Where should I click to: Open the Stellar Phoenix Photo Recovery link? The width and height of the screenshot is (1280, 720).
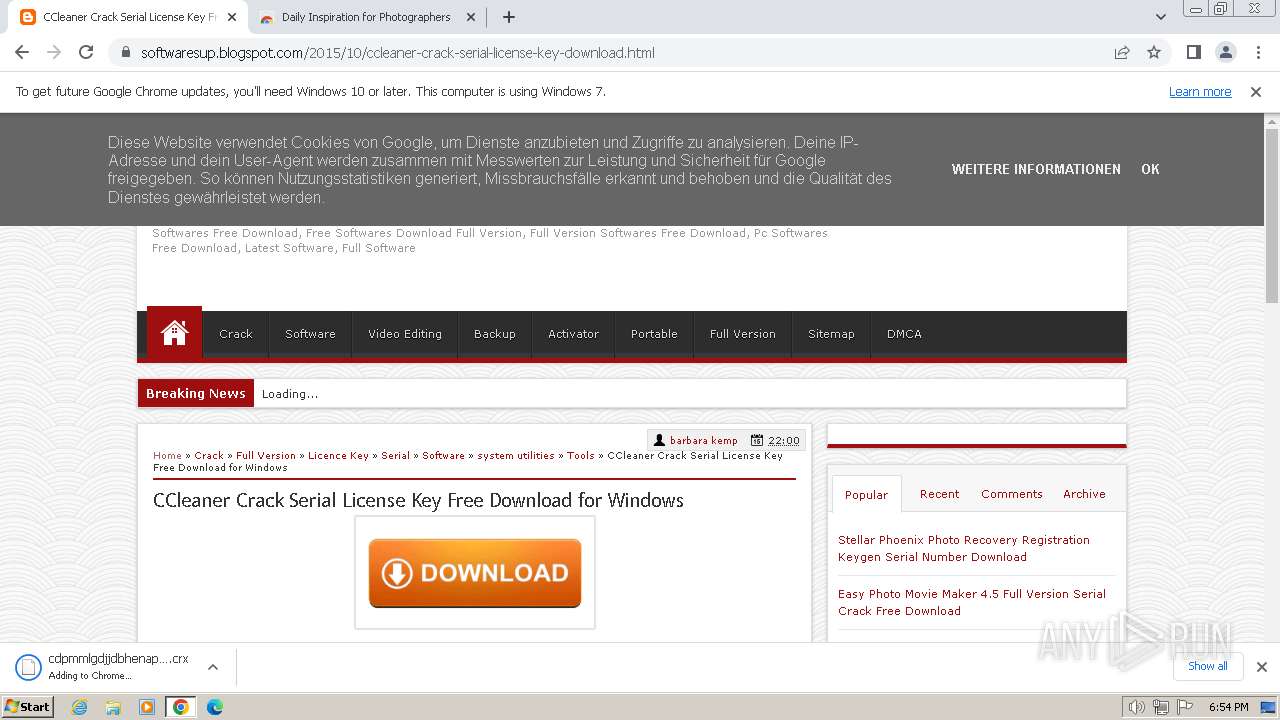964,548
